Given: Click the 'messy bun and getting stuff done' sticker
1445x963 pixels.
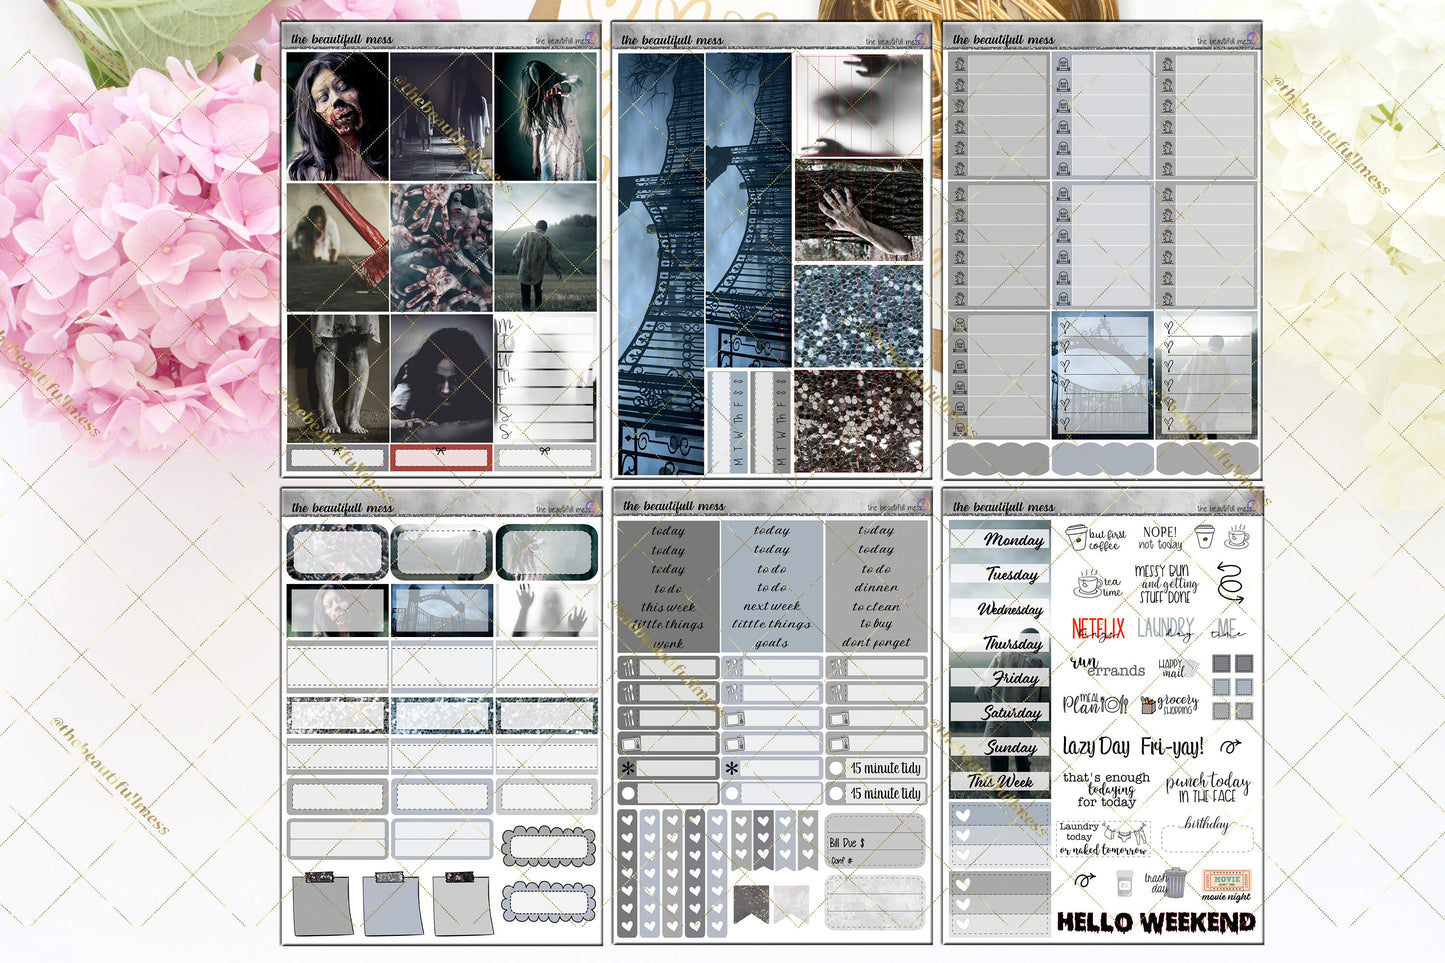Looking at the screenshot, I should 1166,584.
